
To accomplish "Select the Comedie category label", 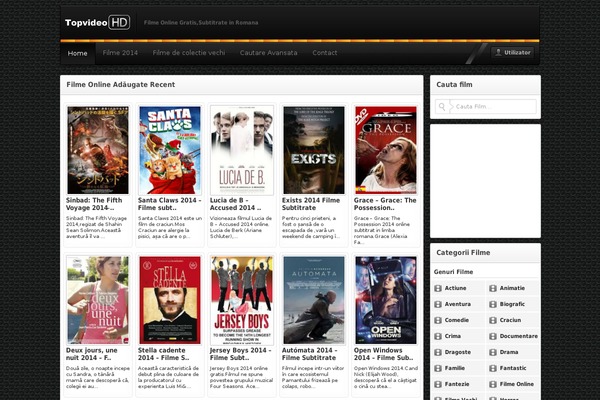I will tap(457, 320).
